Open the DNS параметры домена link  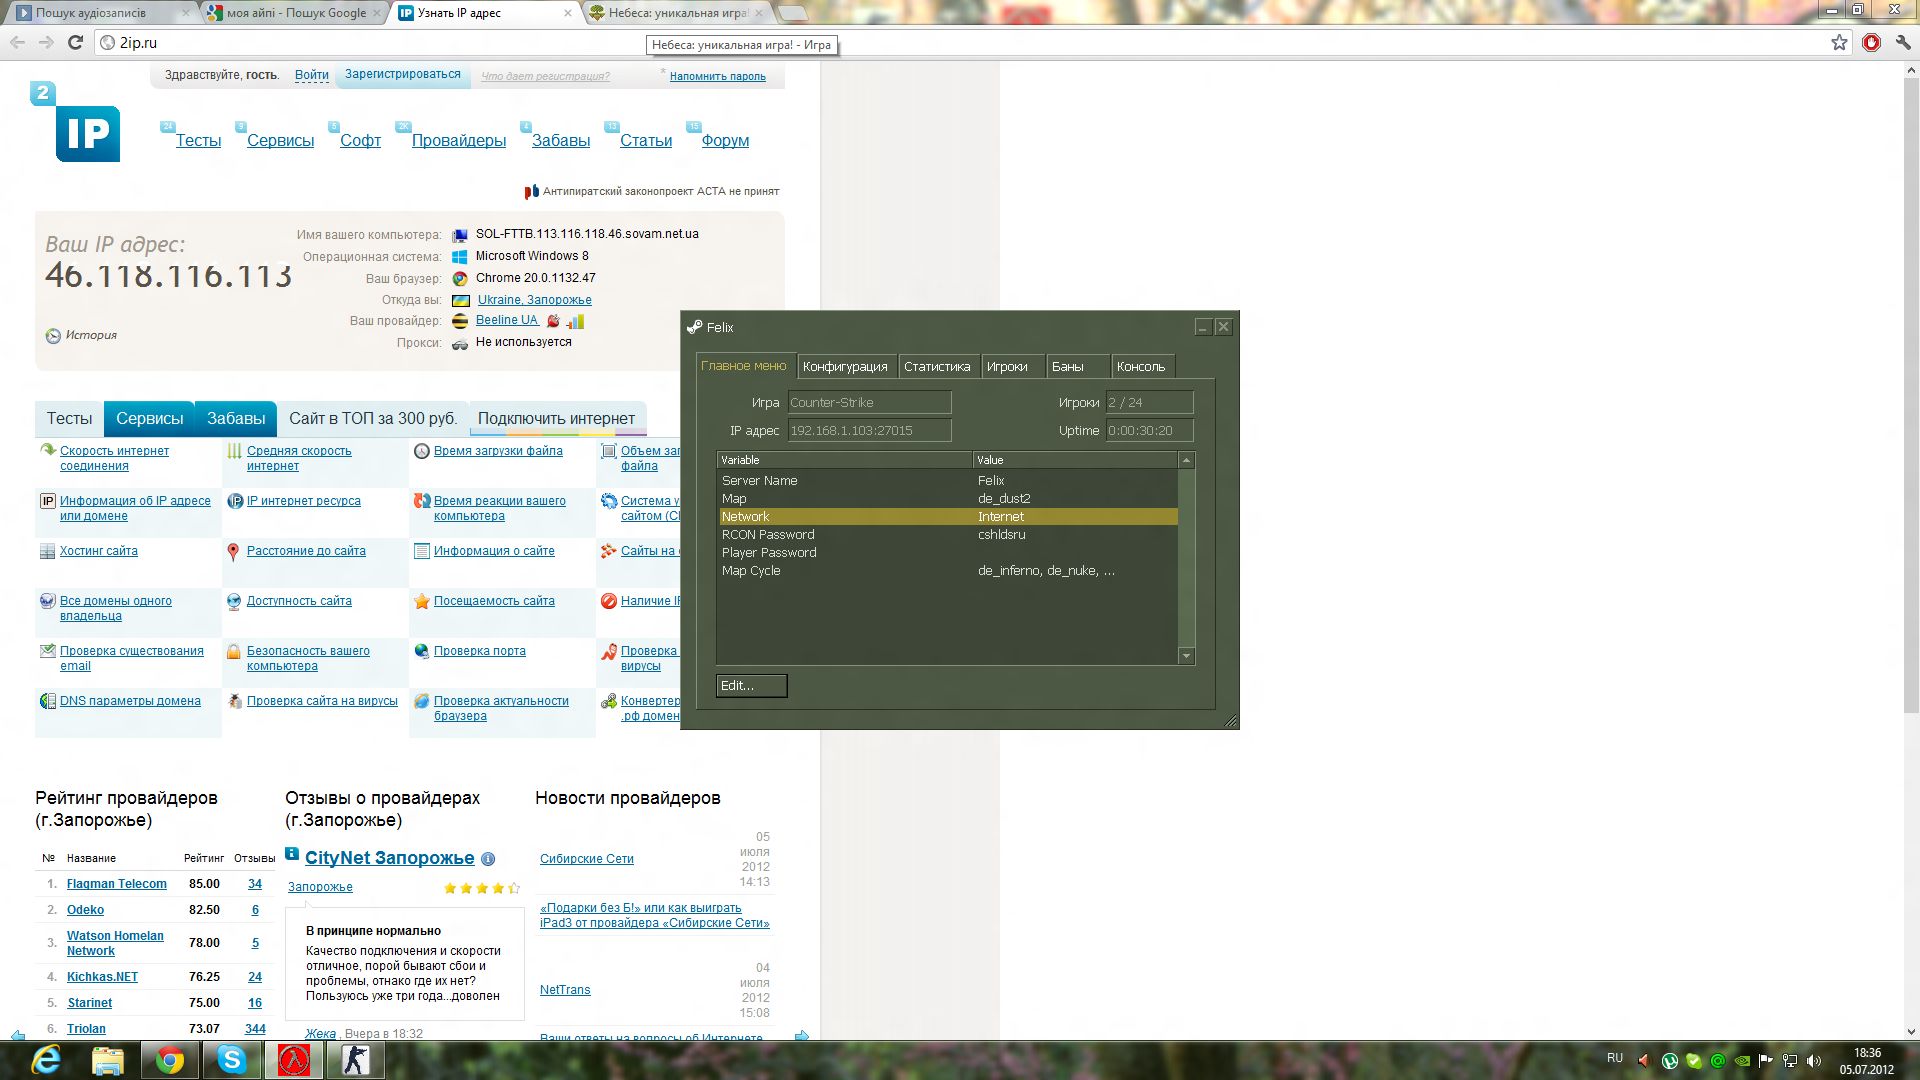coord(130,701)
